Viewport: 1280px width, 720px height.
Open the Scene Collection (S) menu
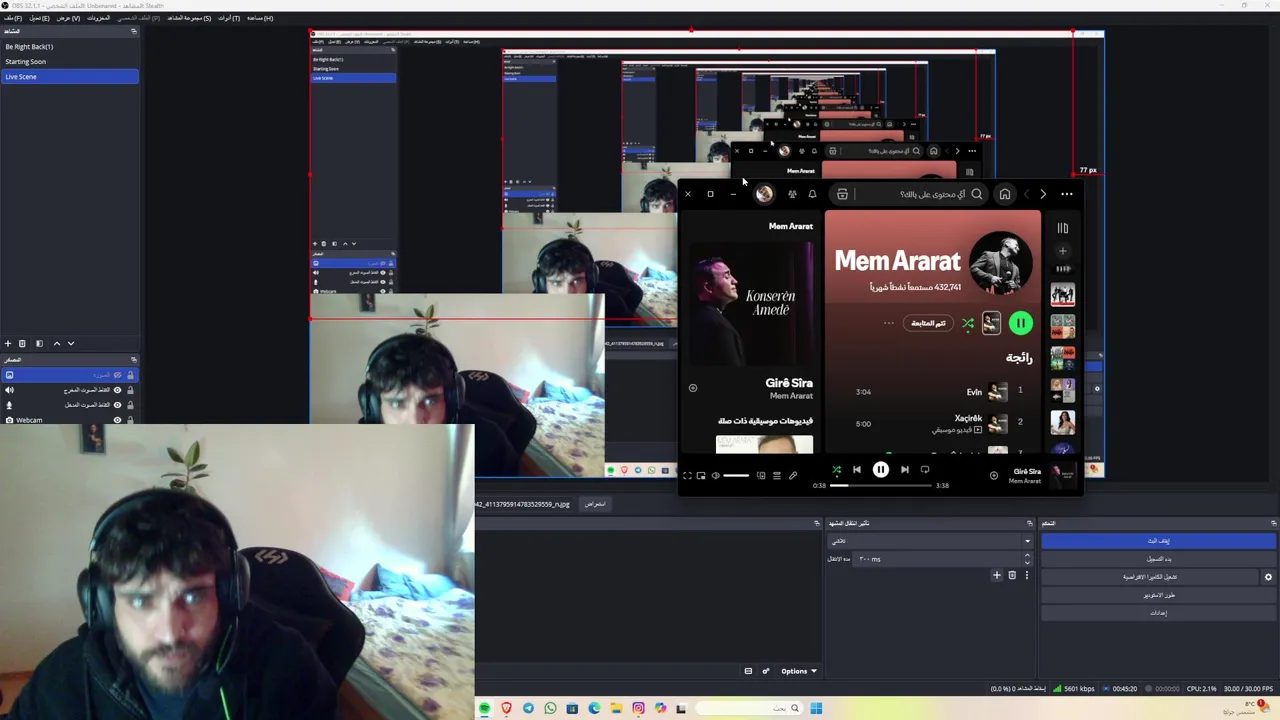click(x=189, y=18)
